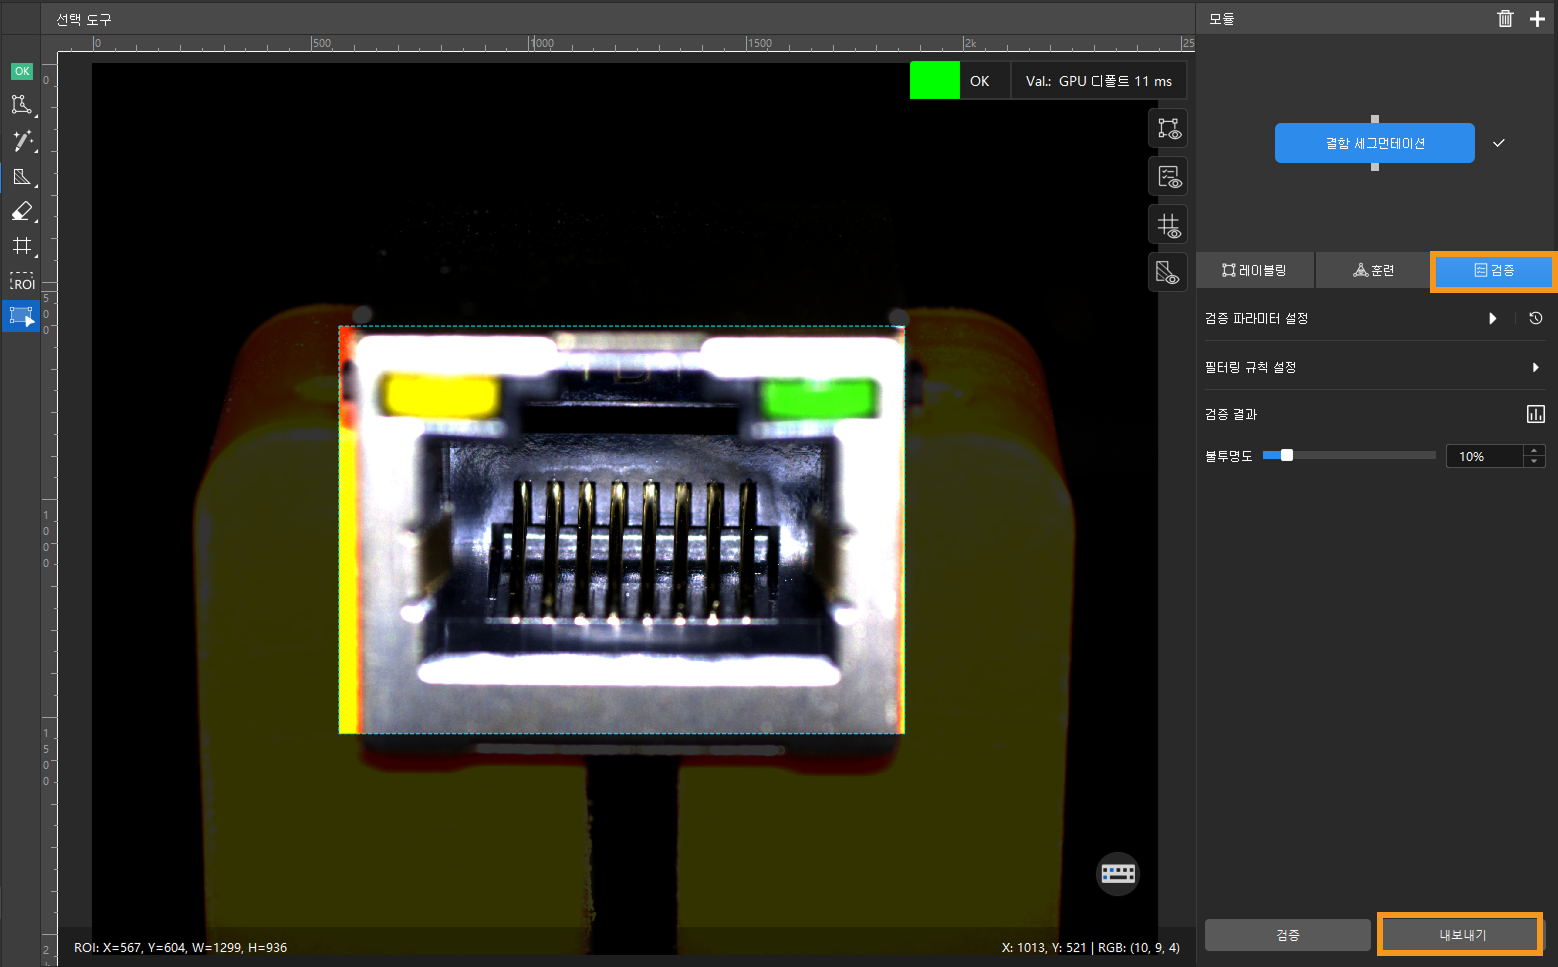This screenshot has width=1558, height=967.
Task: Select the 결함 세그먼테이션 module block
Action: pos(1374,143)
